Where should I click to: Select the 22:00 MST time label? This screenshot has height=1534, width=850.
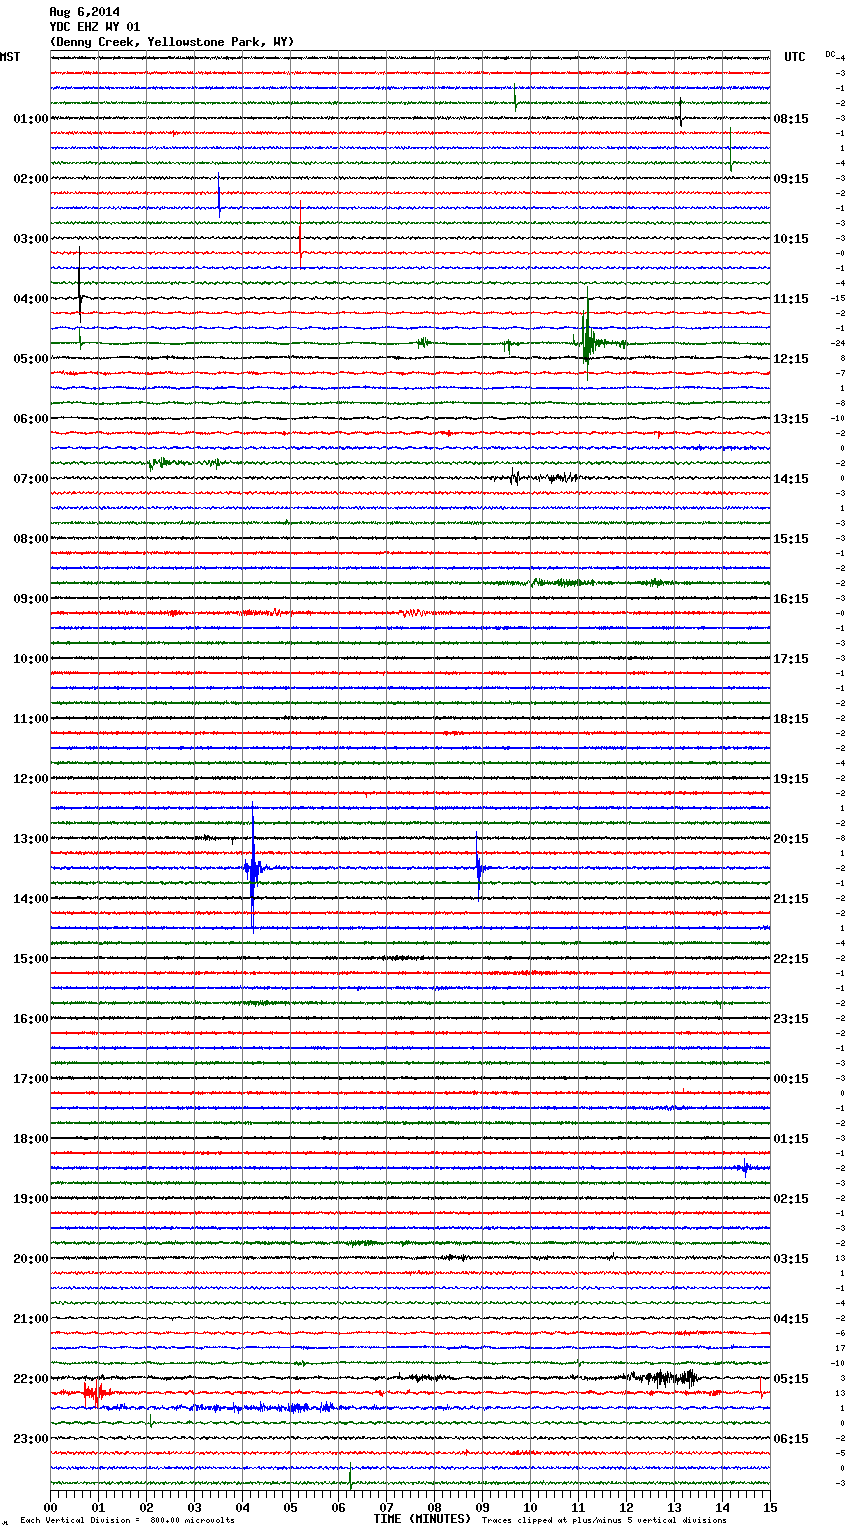(x=31, y=1379)
